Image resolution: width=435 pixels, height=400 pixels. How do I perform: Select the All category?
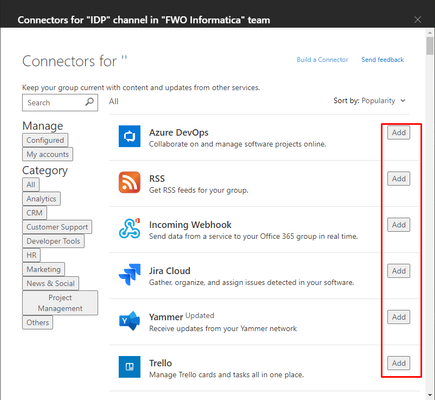click(31, 185)
